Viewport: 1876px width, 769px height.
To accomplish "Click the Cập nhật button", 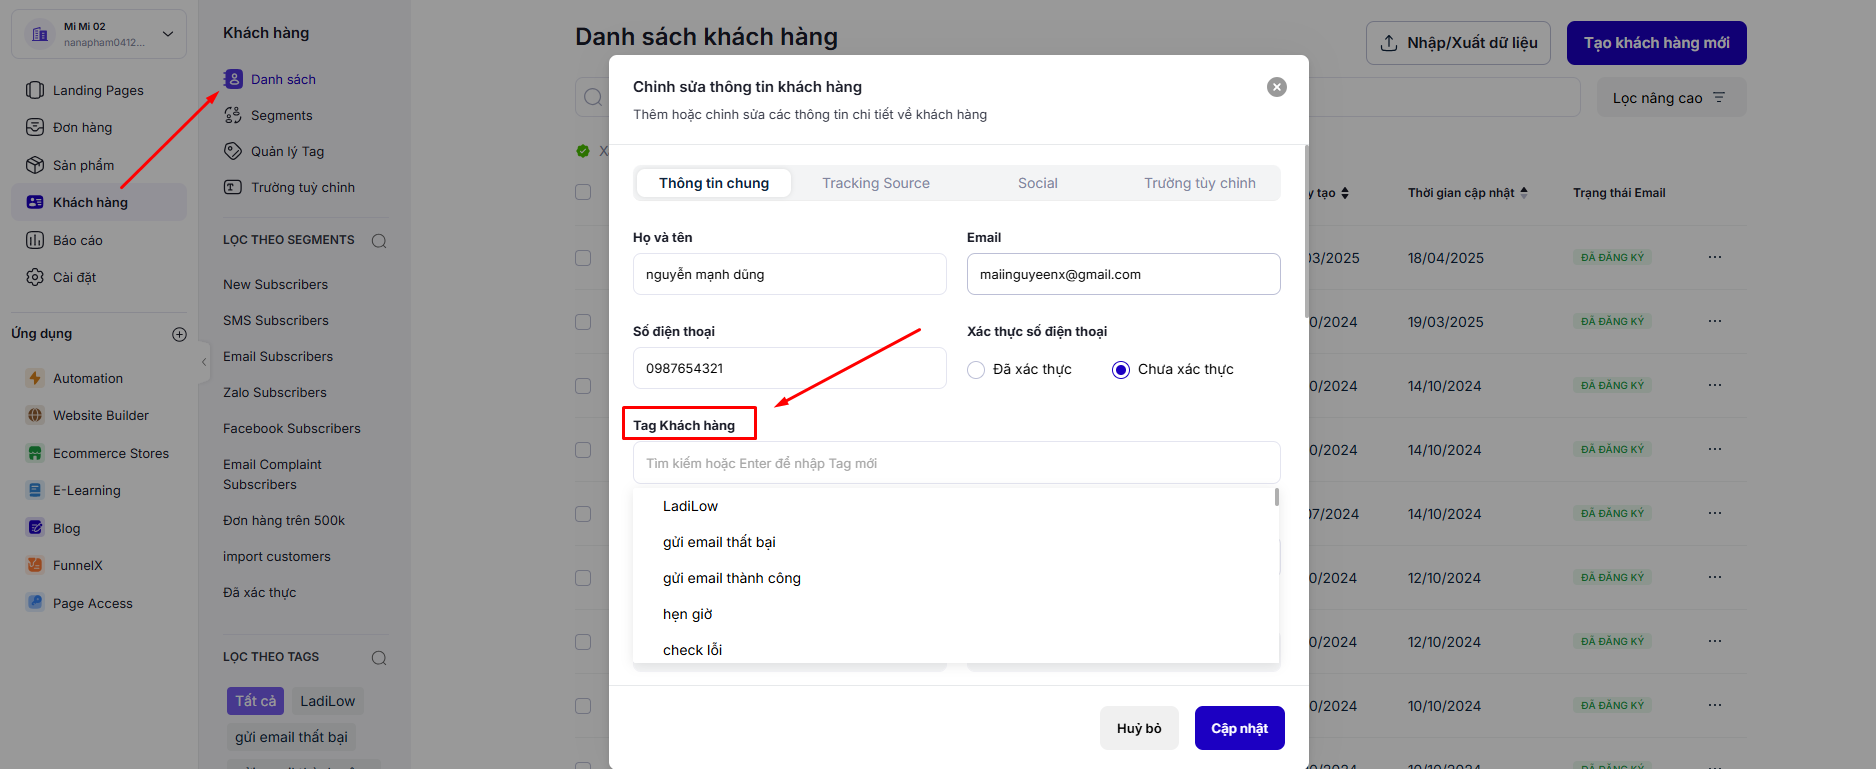I will pos(1239,728).
